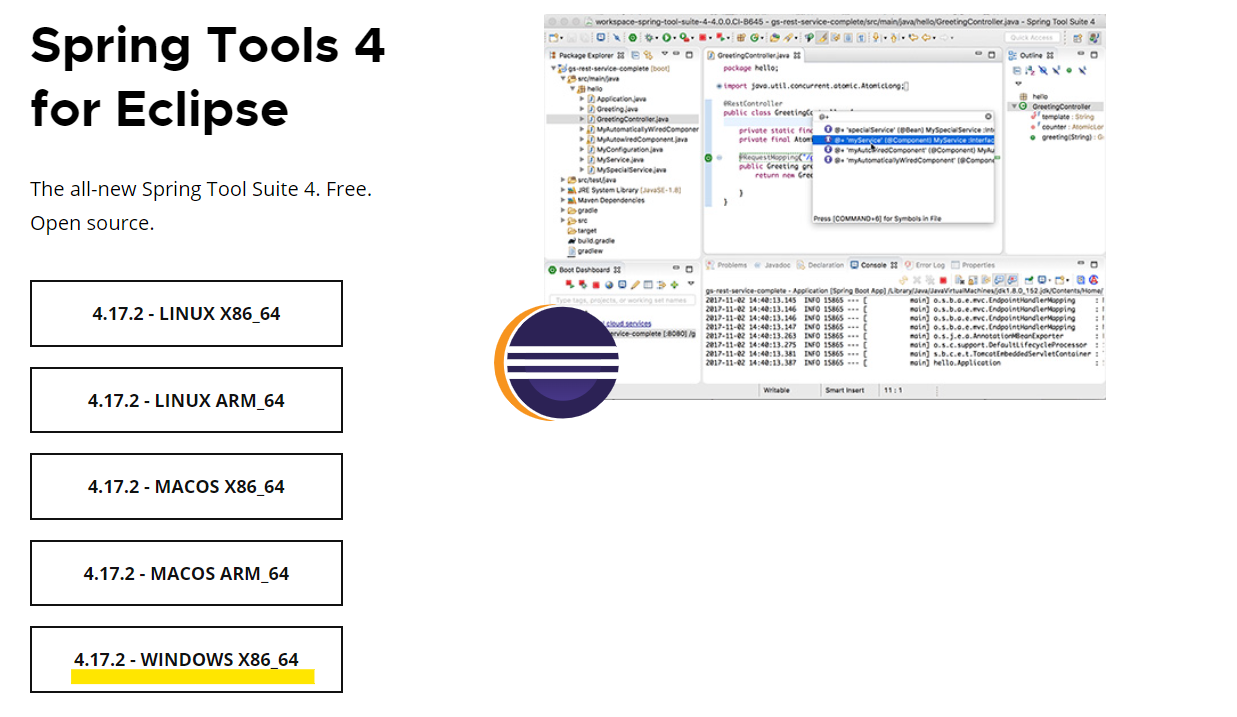Screen dimensions: 1237x717
Task: Open the Spring Tool Suite IDE screenshot
Action: point(825,207)
